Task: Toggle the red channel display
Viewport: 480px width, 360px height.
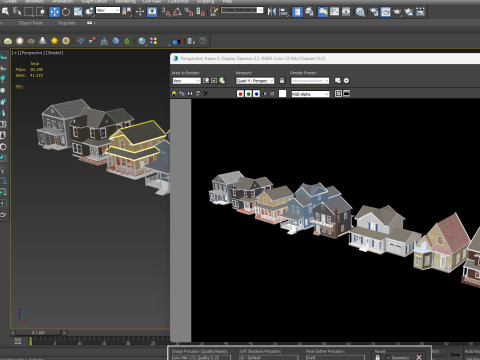Action: coord(240,94)
